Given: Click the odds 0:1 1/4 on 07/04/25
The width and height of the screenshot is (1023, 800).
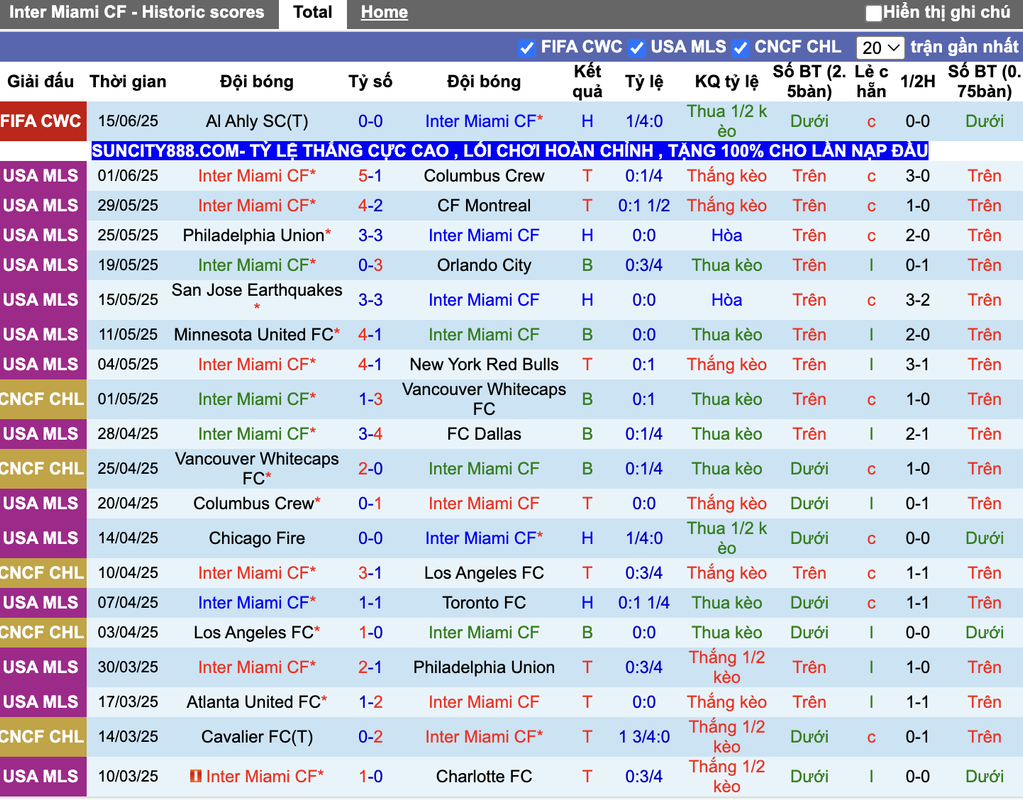Looking at the screenshot, I should pyautogui.click(x=643, y=603).
